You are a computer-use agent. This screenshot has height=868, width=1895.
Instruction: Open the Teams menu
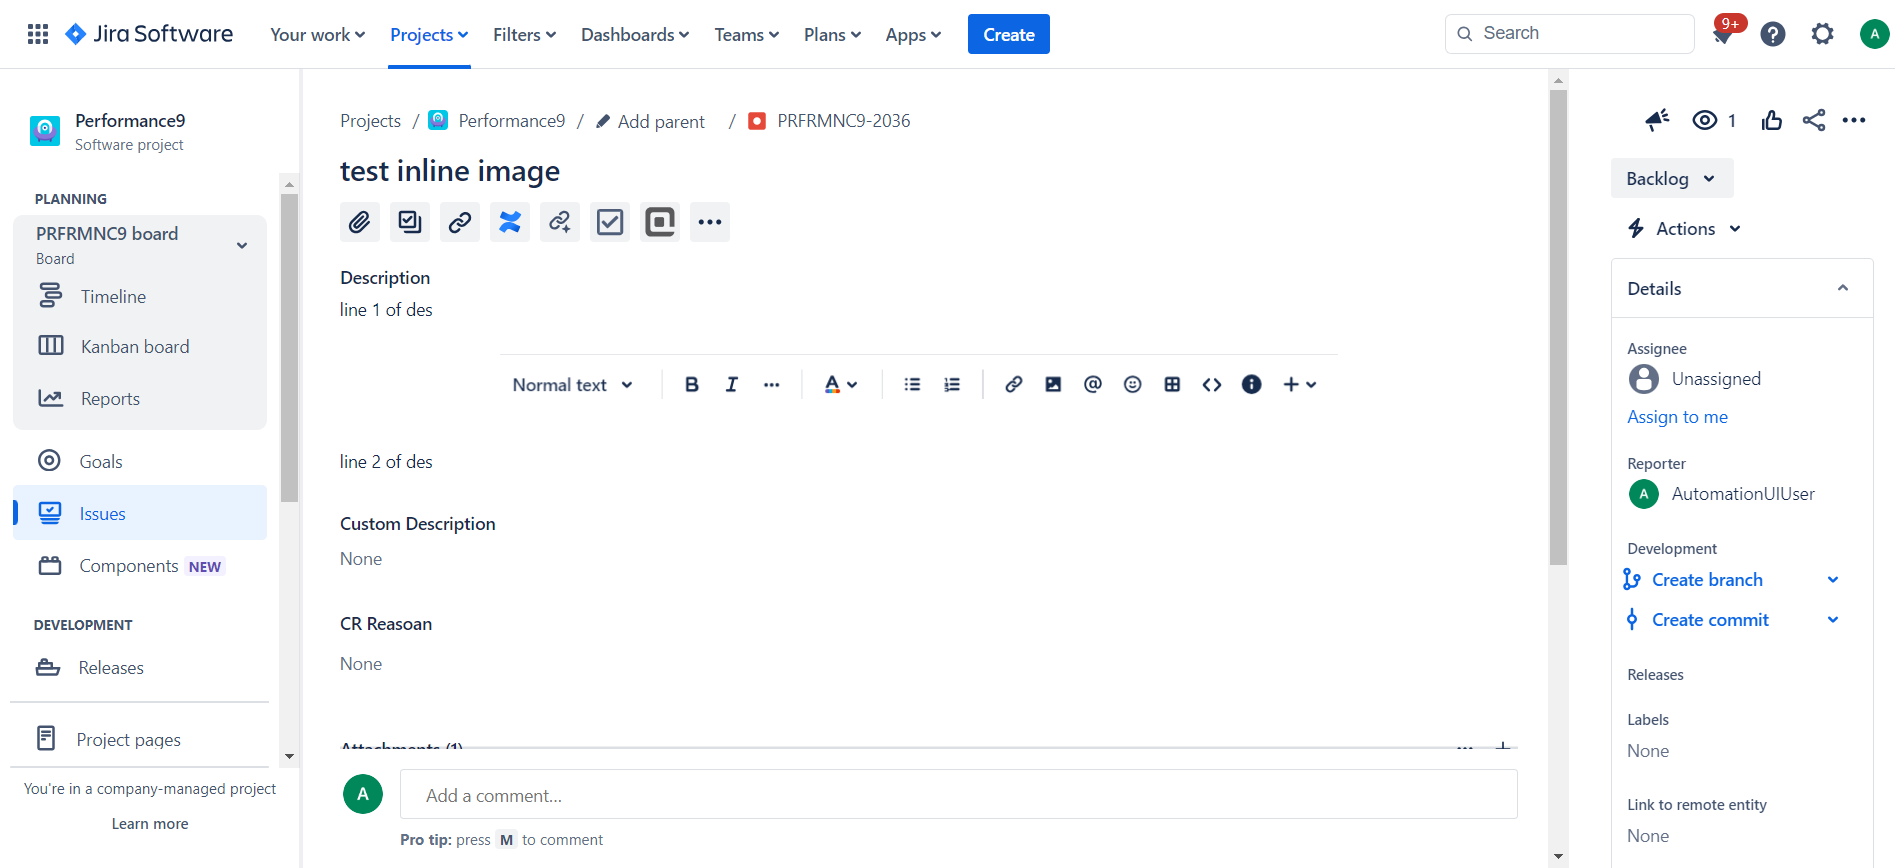coord(747,35)
